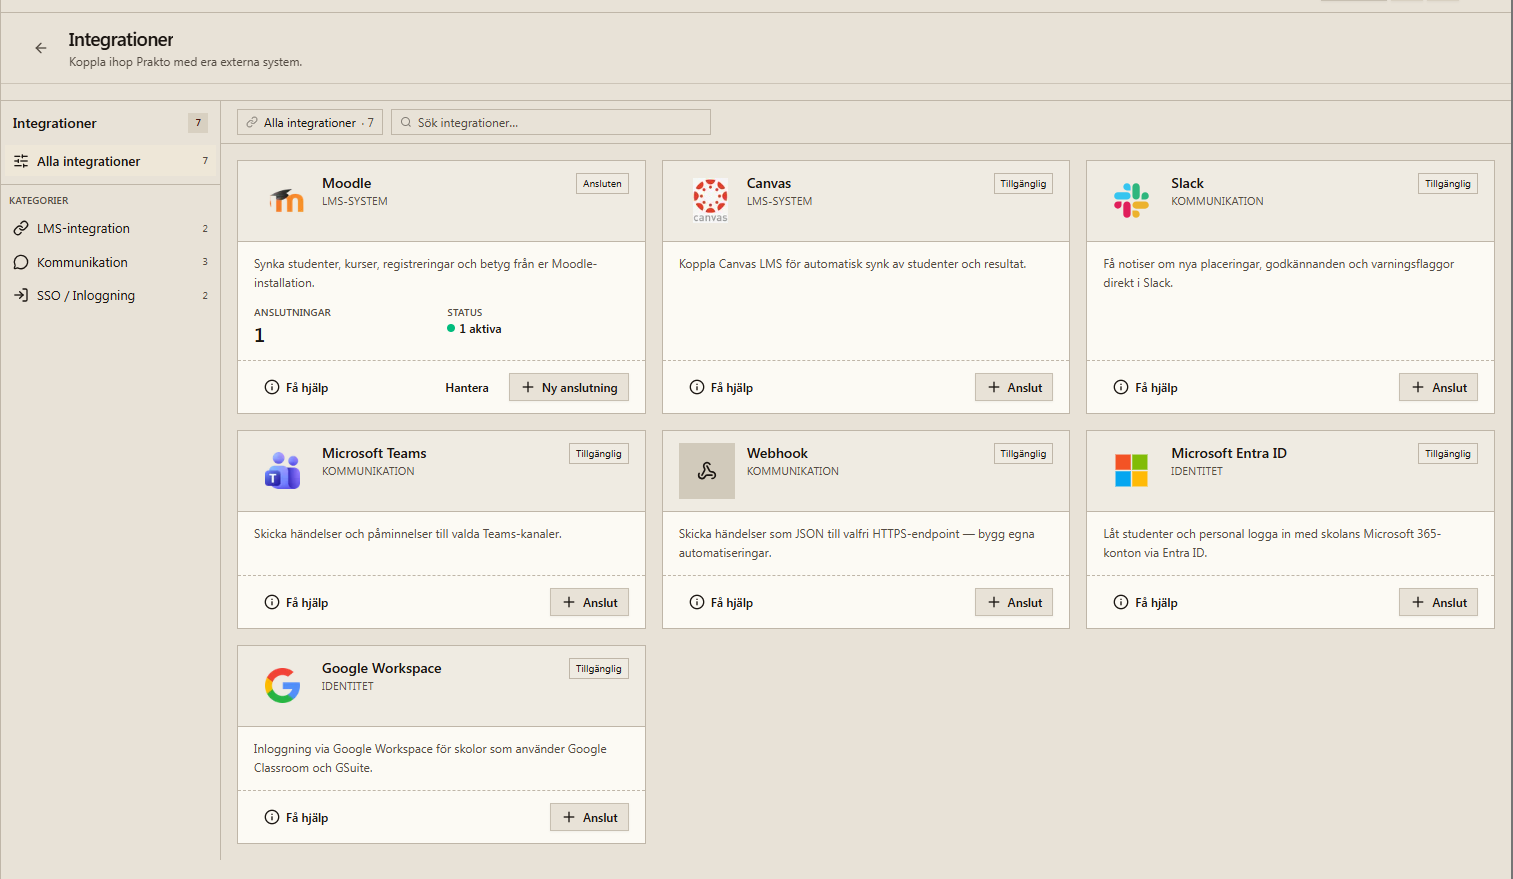This screenshot has width=1513, height=879.
Task: Click the Ansluten badge on Moodle
Action: click(x=602, y=184)
